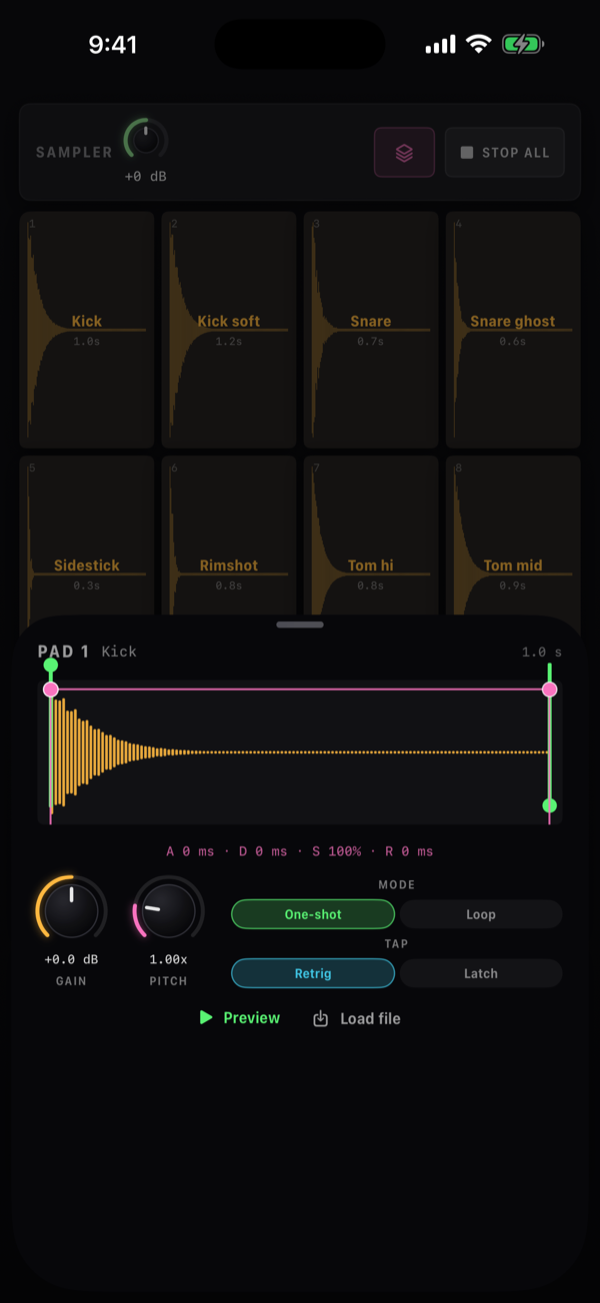Select the pink envelope end point

(549, 689)
